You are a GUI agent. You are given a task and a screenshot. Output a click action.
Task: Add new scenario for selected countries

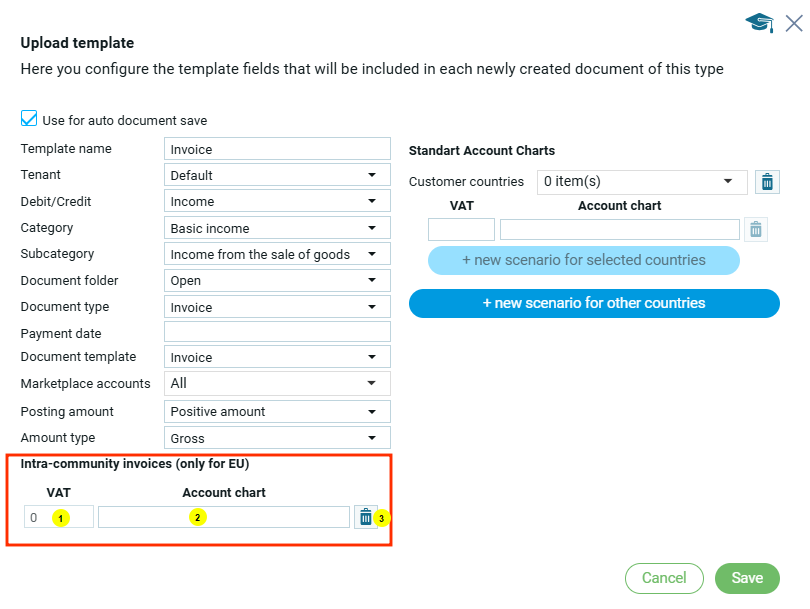[x=584, y=260]
